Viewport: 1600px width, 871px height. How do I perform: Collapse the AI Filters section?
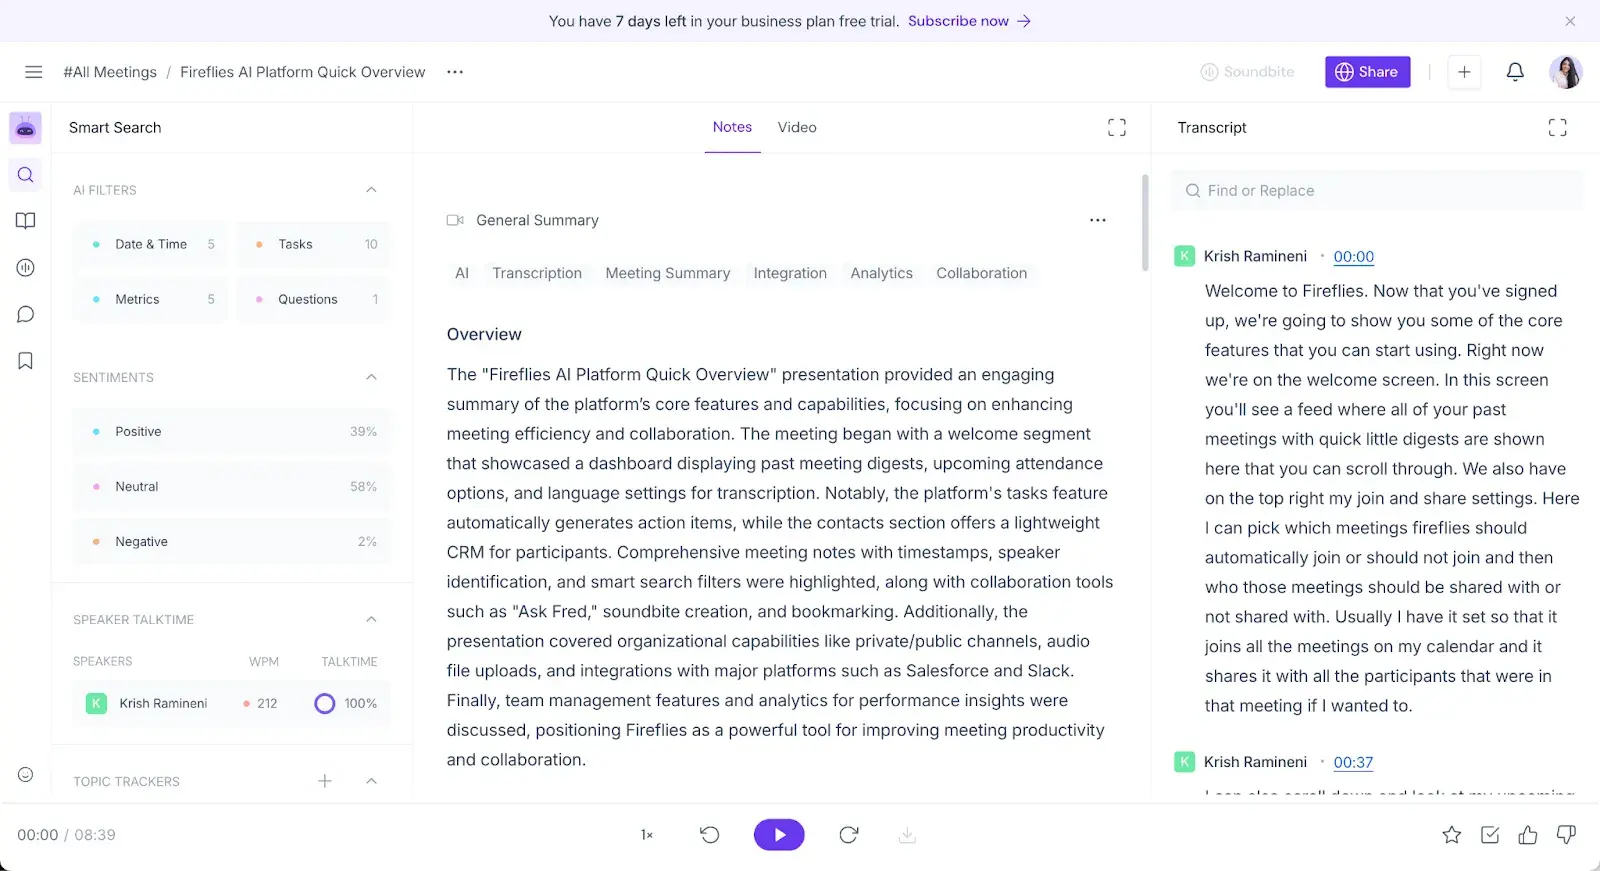(371, 190)
